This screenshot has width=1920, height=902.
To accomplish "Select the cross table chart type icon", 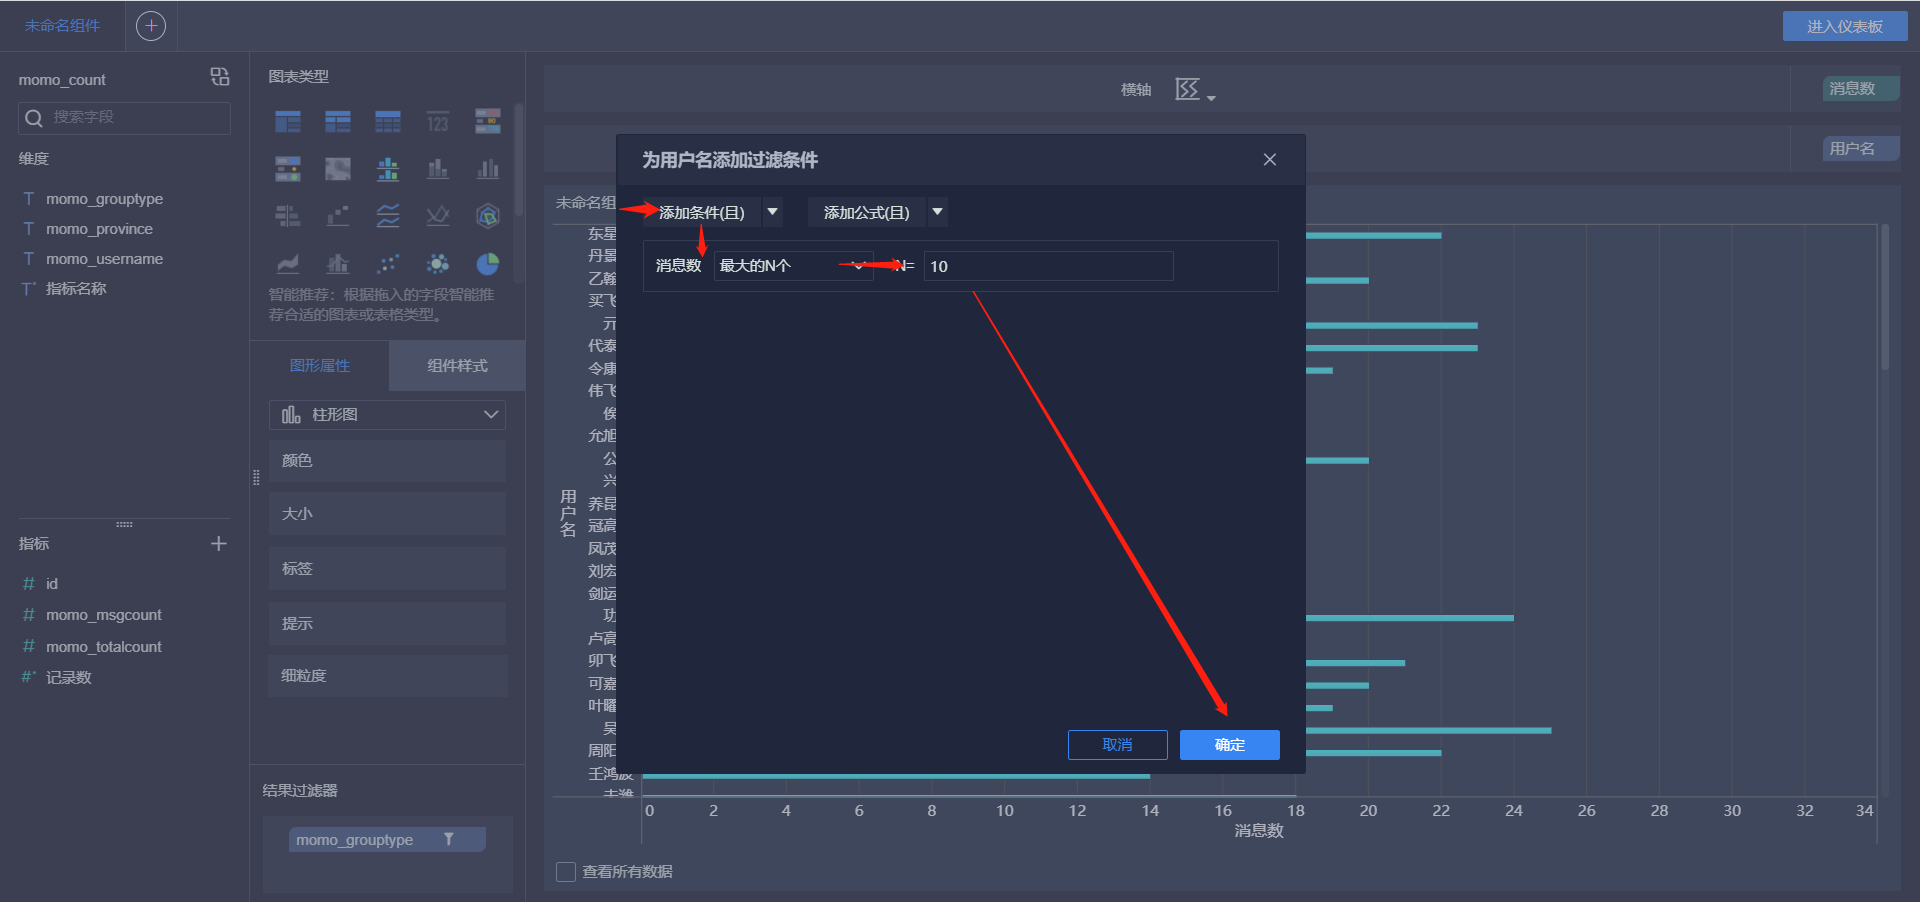I will point(338,122).
